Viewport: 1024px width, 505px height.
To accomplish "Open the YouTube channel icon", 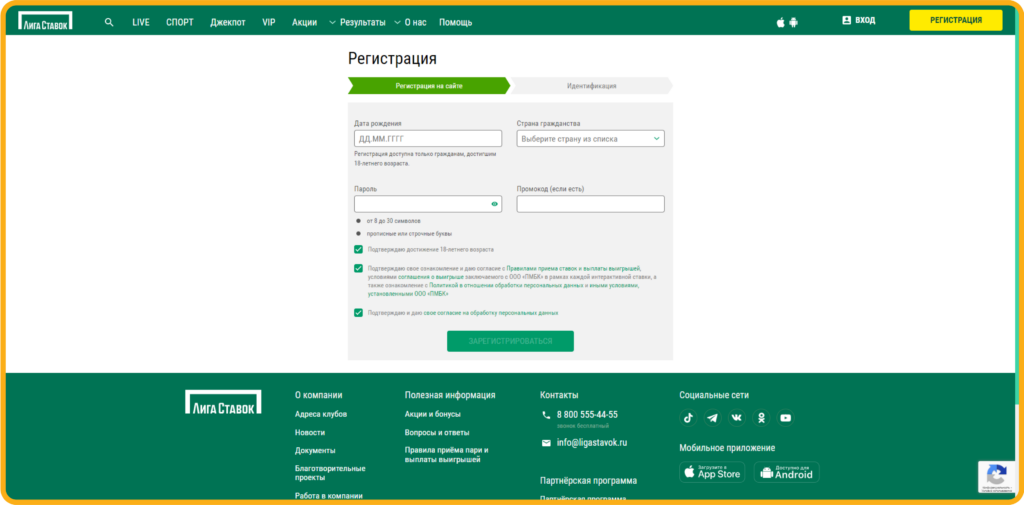I will [786, 418].
